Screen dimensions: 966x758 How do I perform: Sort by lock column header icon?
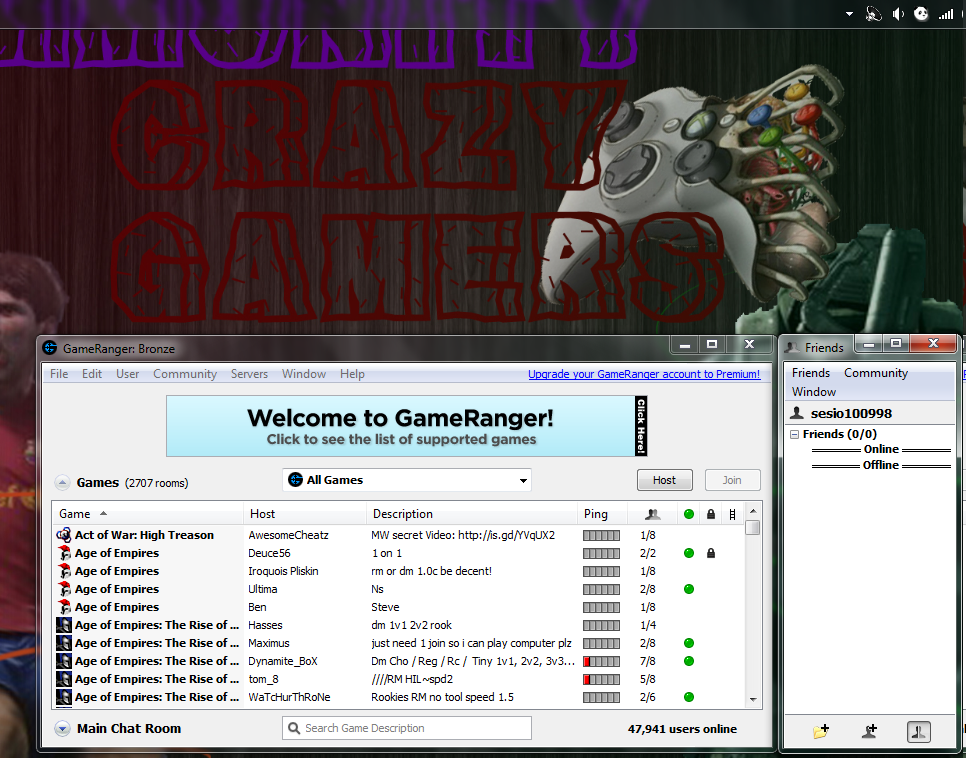(711, 514)
